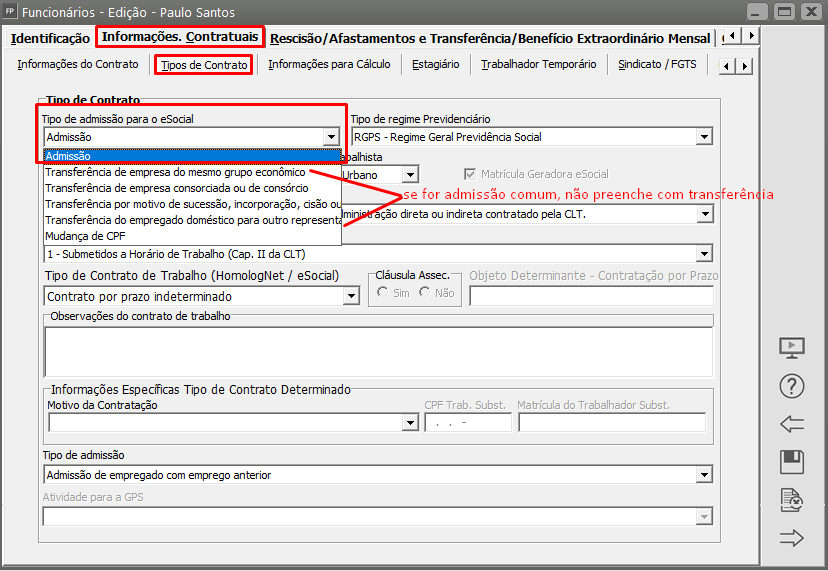The height and width of the screenshot is (571, 828).
Task: Select Mudança de CPF option
Action: [x=193, y=236]
